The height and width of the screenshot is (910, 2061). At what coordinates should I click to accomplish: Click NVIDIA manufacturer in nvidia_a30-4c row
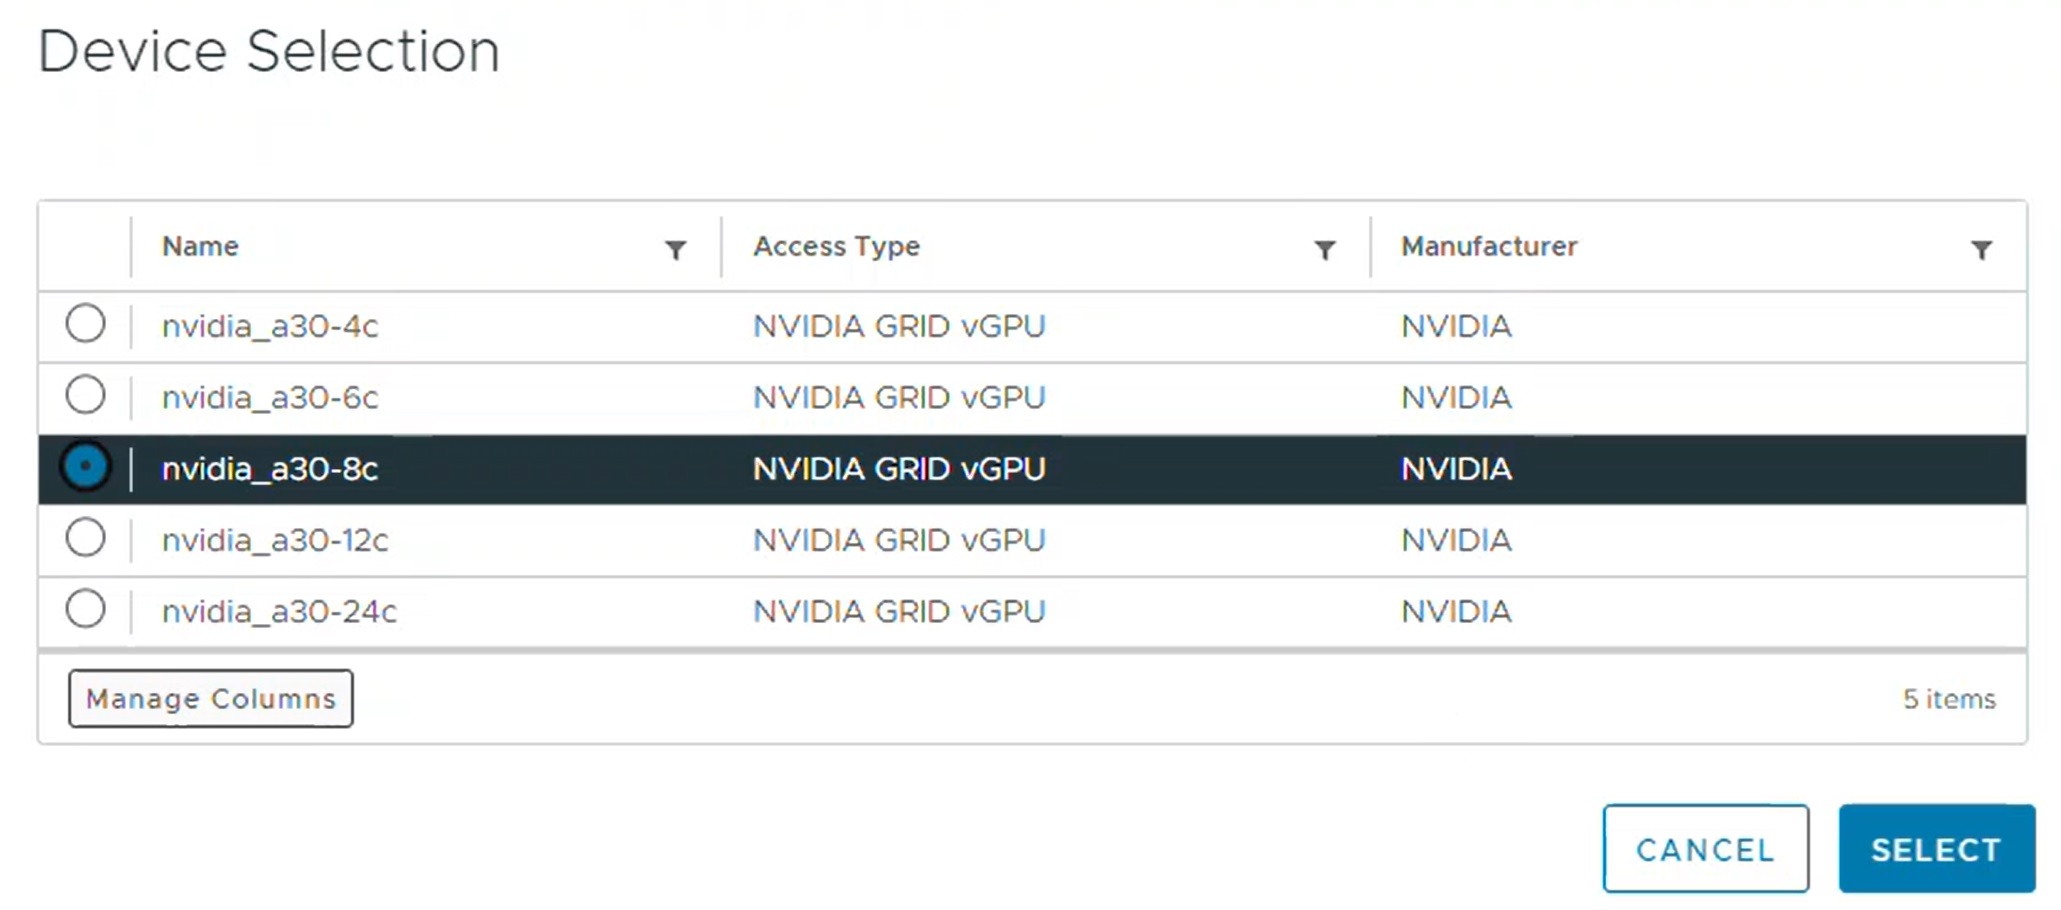click(x=1456, y=327)
